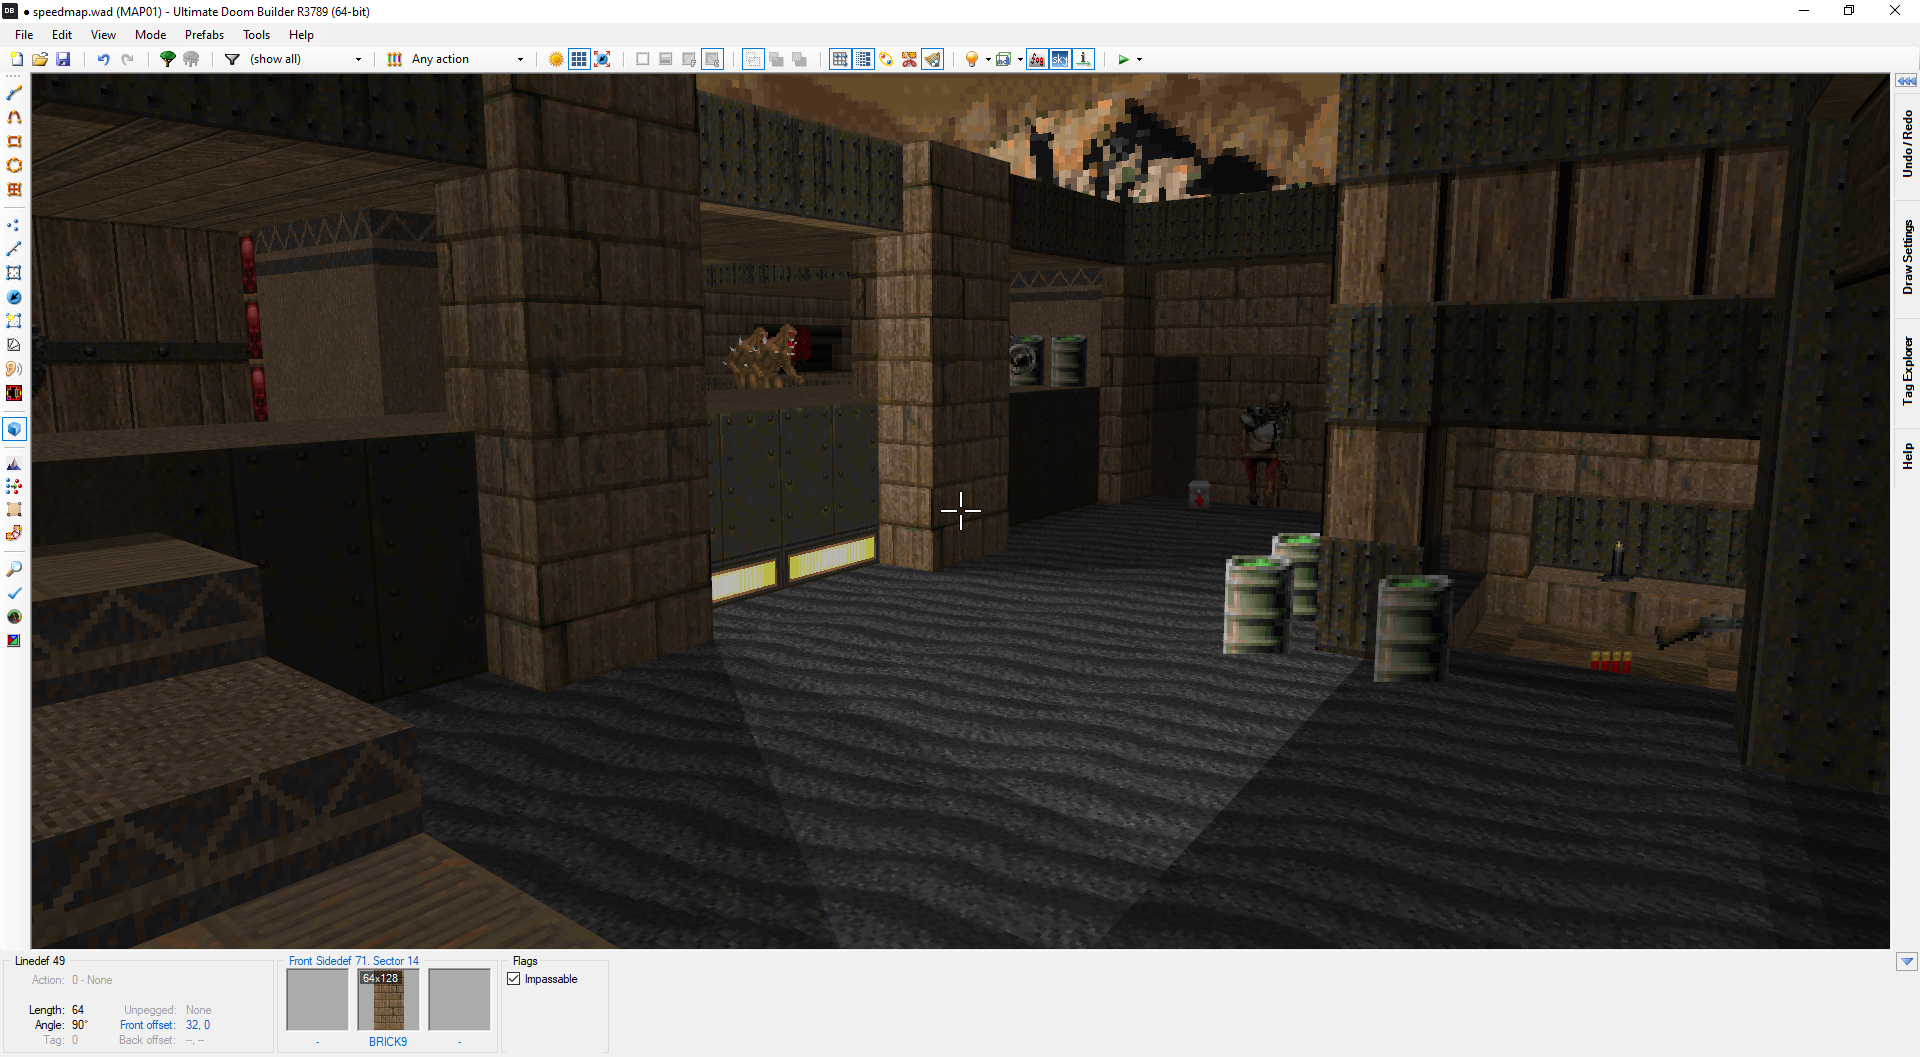Switch to Vertices mode
This screenshot has width=1920, height=1057.
tap(14, 225)
